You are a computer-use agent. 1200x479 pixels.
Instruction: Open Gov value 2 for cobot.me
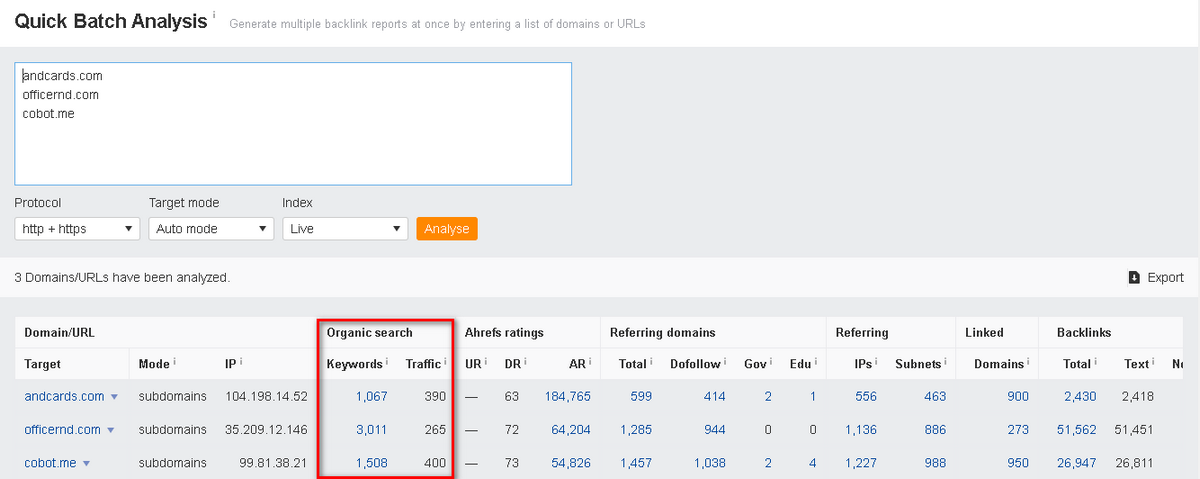pos(768,462)
